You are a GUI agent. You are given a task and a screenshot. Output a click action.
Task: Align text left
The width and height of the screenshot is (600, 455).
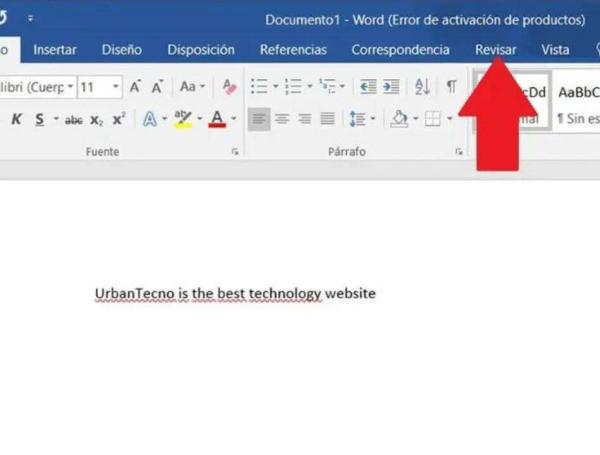pos(259,119)
